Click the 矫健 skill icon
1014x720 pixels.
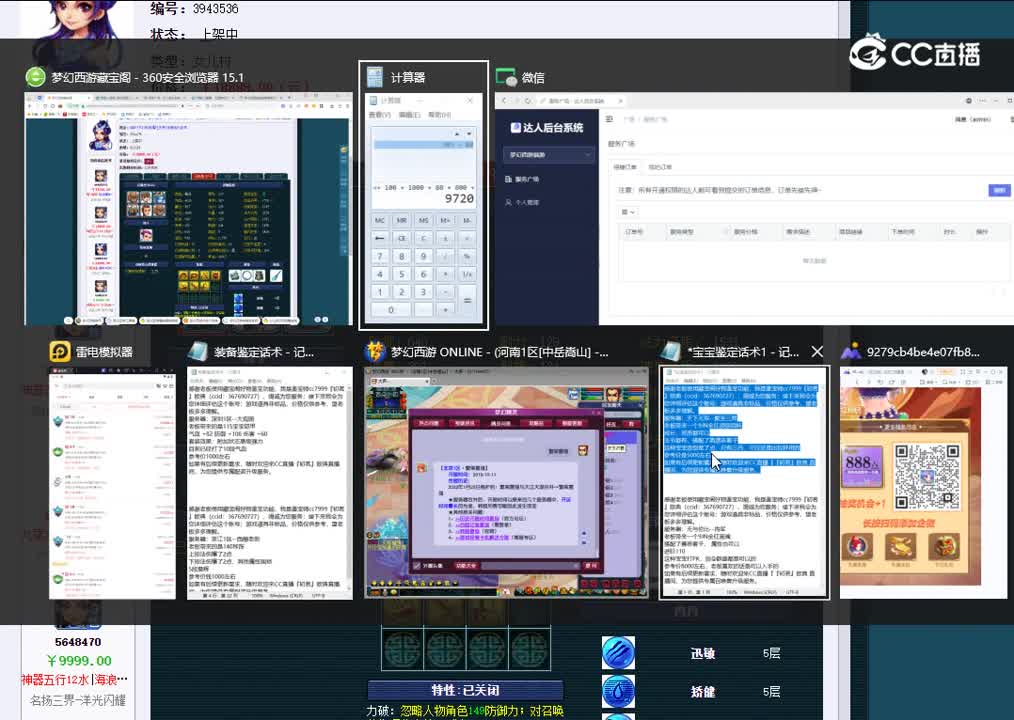pyautogui.click(x=618, y=692)
